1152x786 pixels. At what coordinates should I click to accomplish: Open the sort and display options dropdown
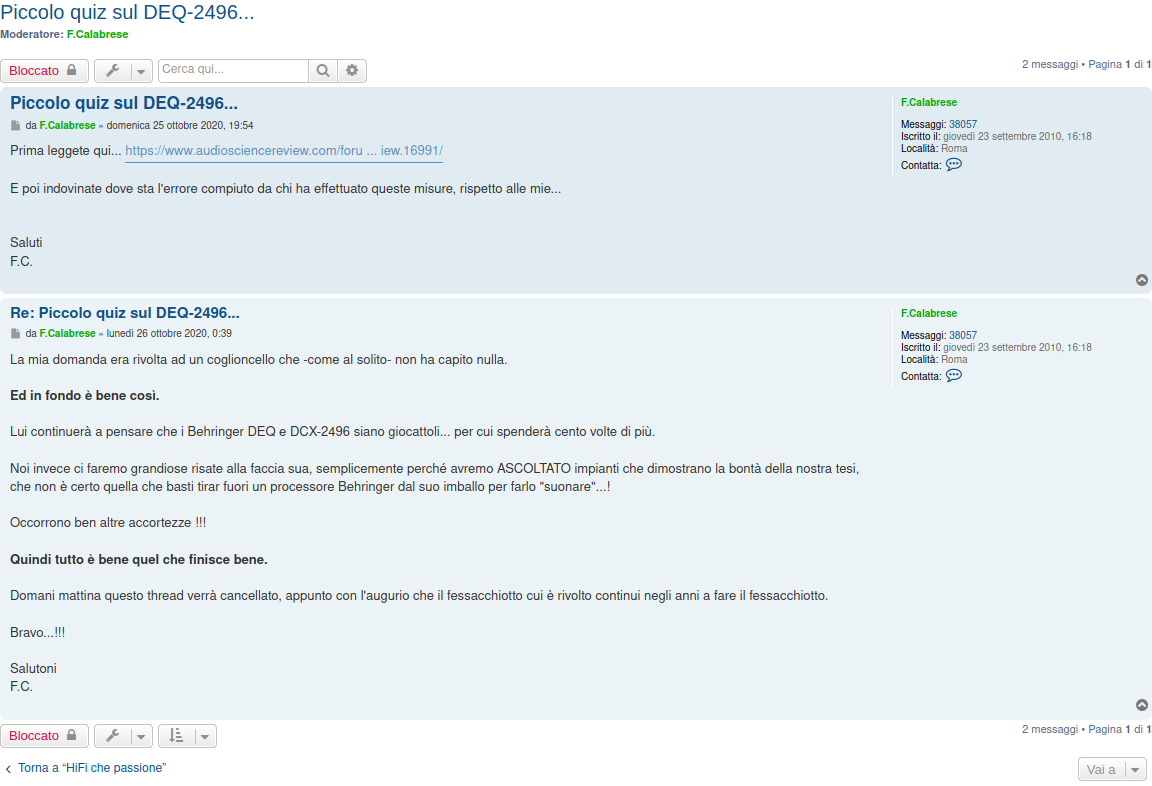click(x=187, y=735)
